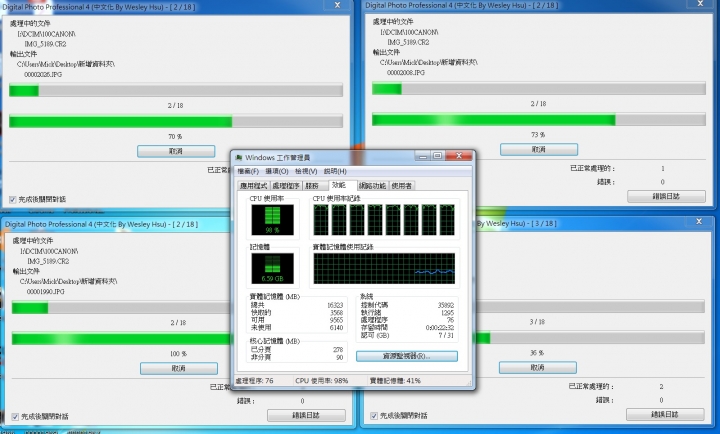
Task: Click the file progress bar showing 36 %
Action: [x=590, y=338]
